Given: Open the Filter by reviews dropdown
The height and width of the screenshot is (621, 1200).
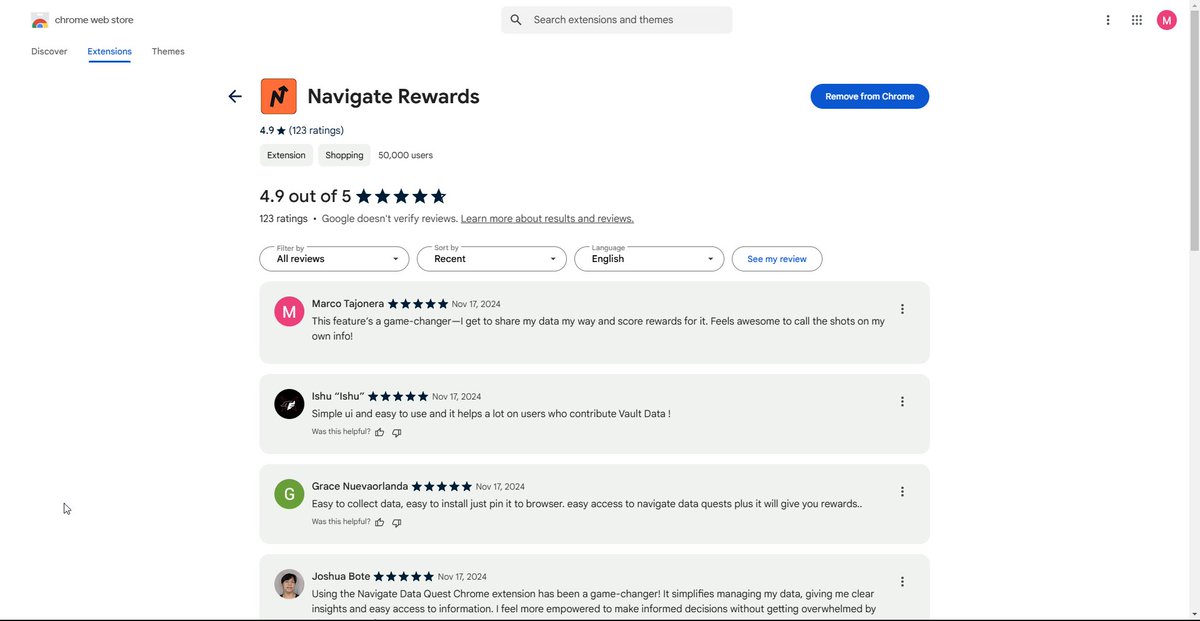Looking at the screenshot, I should [x=334, y=258].
